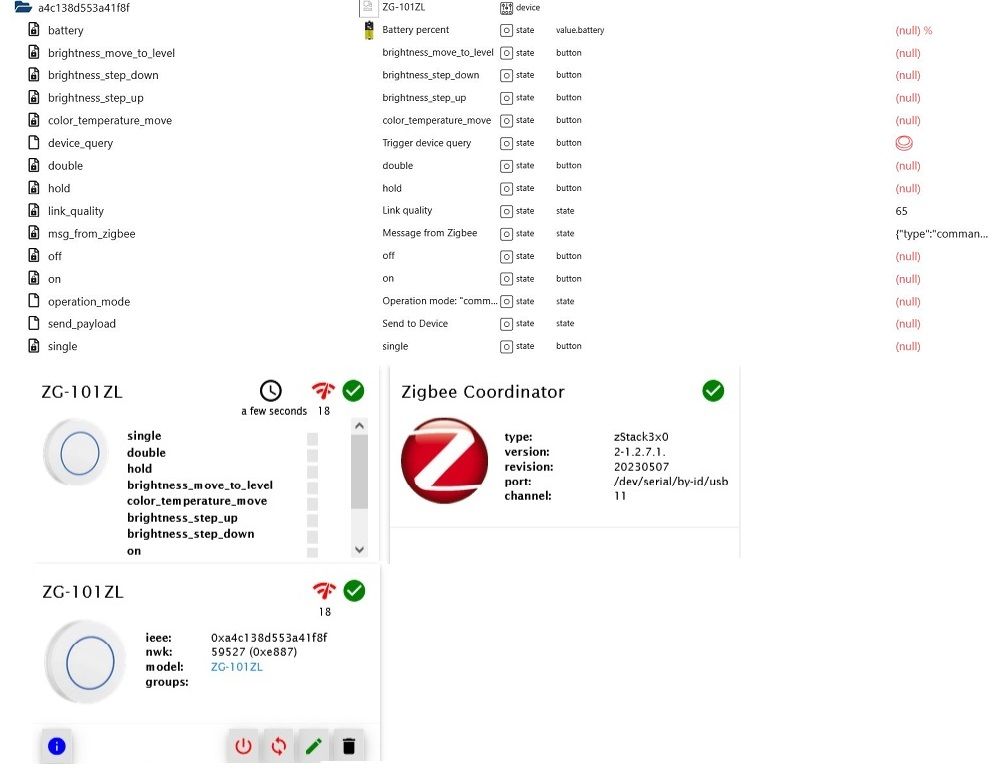Screen dimensions: 995x771
Task: Toggle the 'double' state checkbox
Action: (312, 453)
